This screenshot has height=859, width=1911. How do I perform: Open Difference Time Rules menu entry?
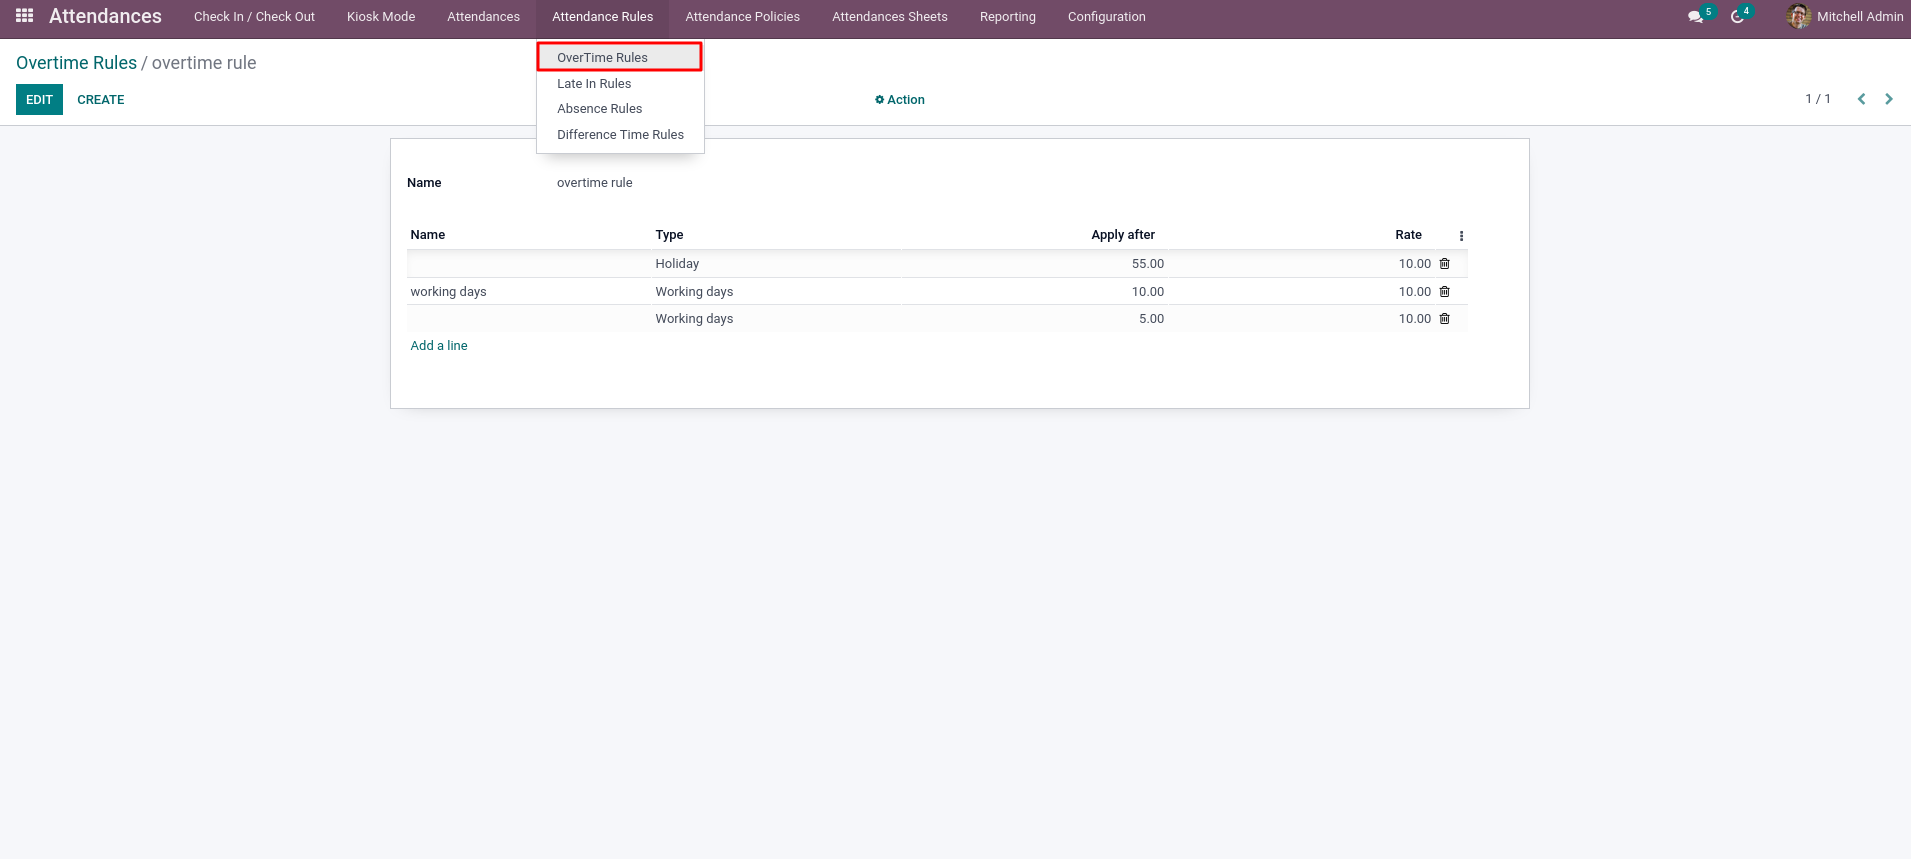click(620, 135)
